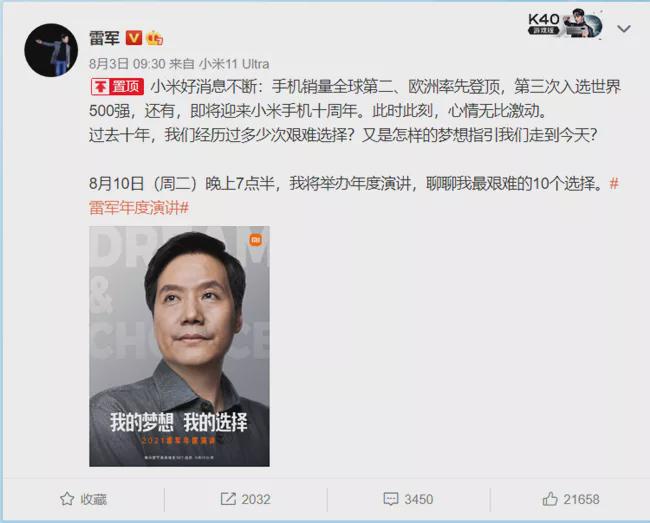Expand the post options chevron menu
This screenshot has height=523, width=650.
click(623, 29)
